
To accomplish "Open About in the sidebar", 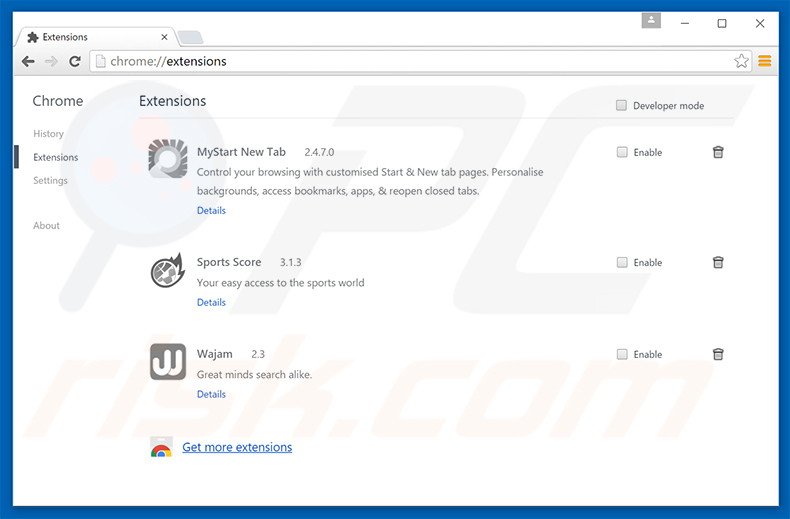I will (46, 226).
